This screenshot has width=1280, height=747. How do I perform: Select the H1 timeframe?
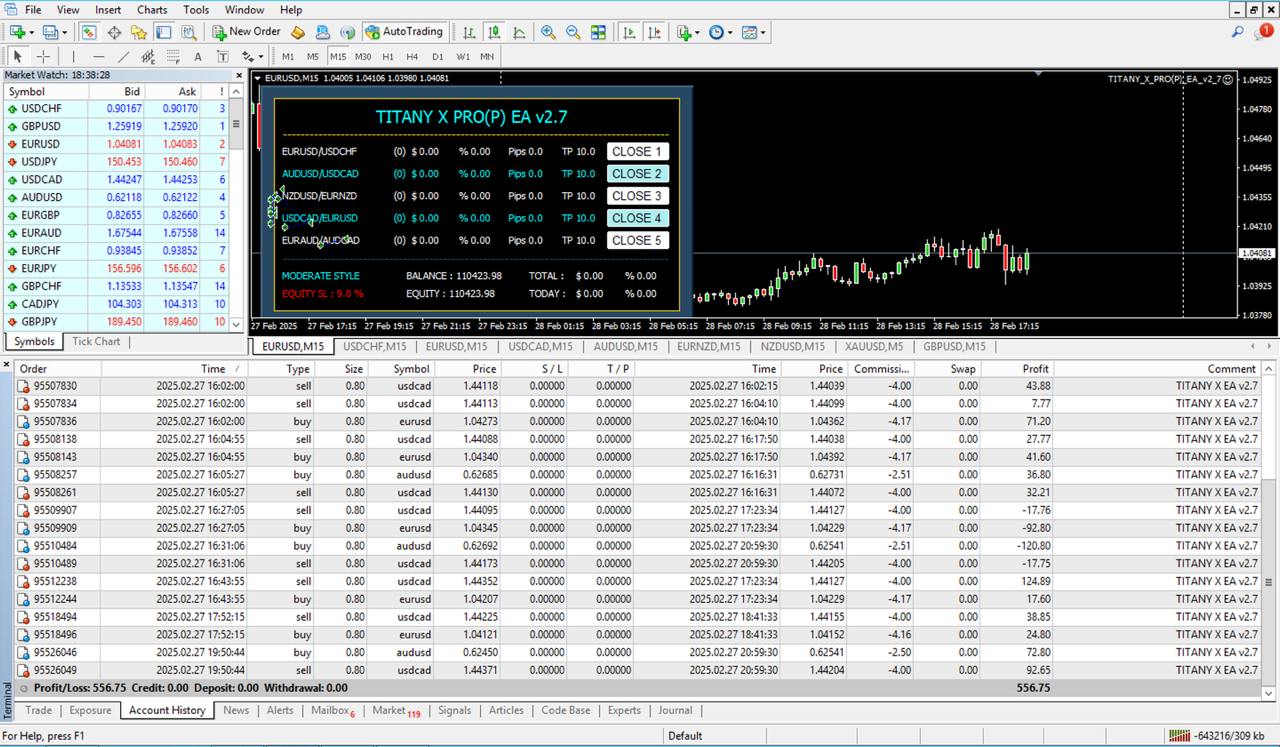[x=388, y=56]
